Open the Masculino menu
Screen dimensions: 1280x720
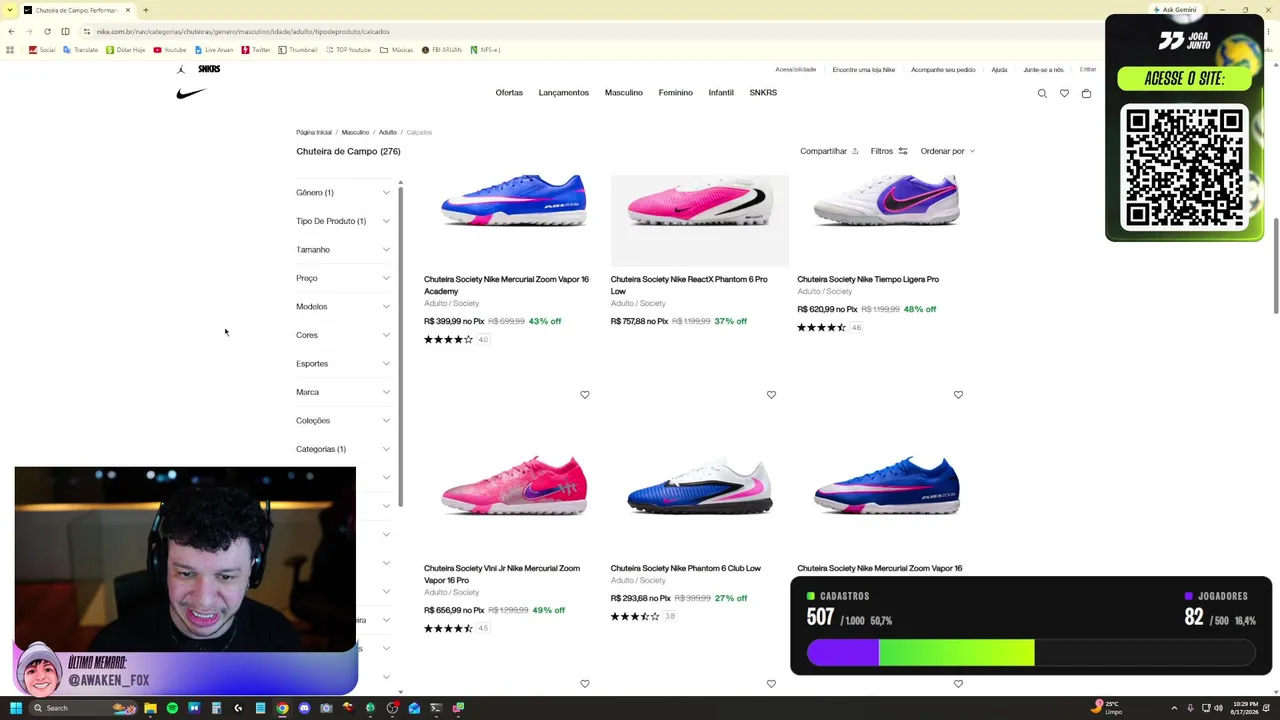pyautogui.click(x=623, y=93)
